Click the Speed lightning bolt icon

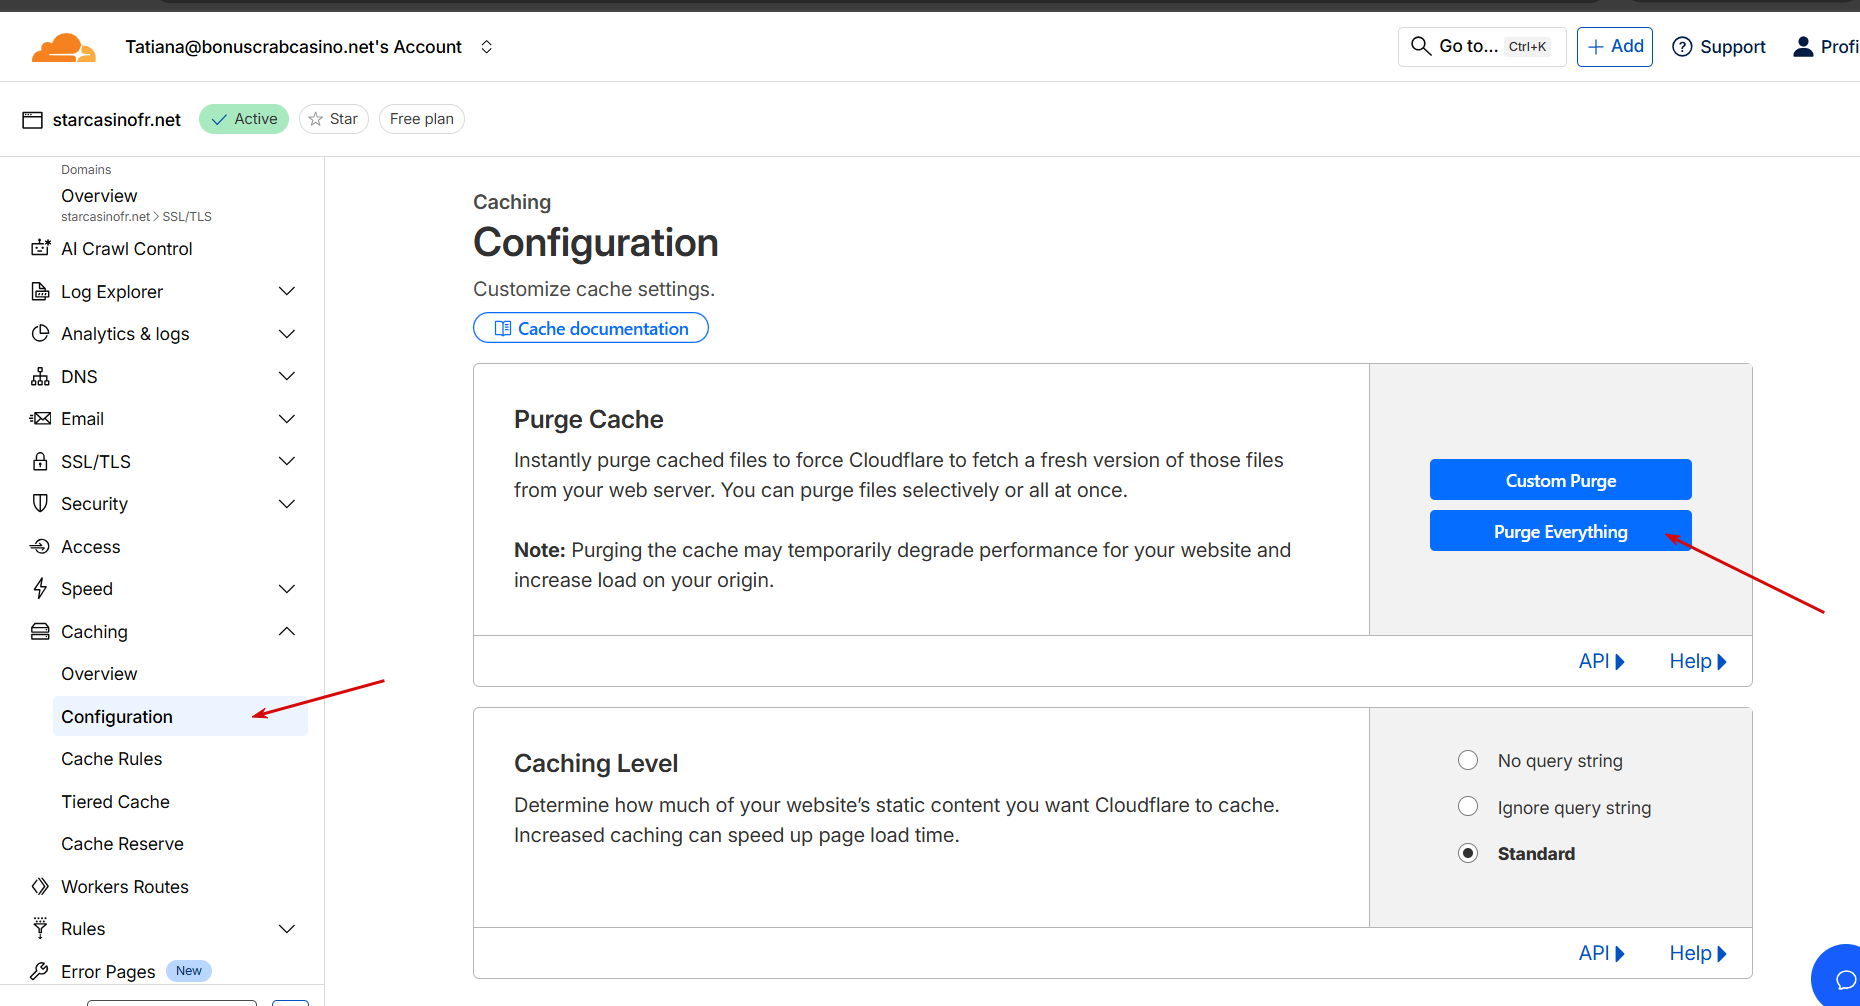40,588
